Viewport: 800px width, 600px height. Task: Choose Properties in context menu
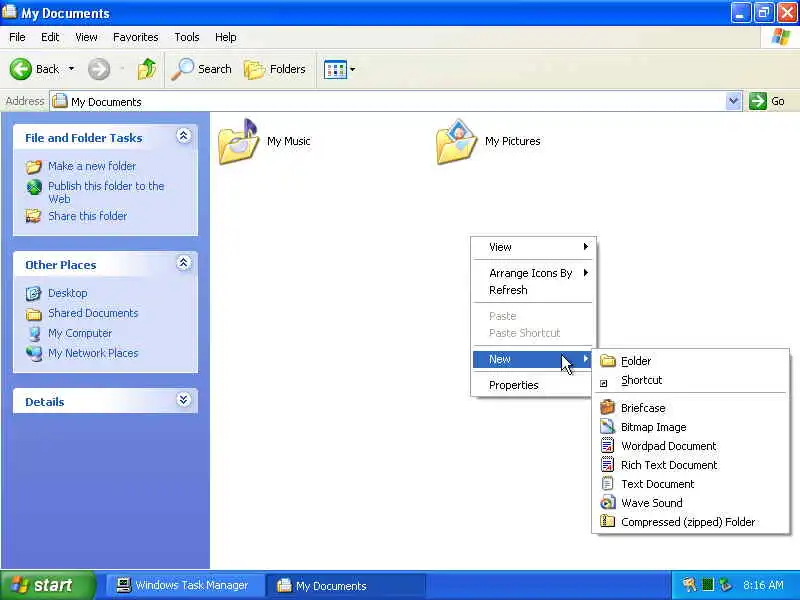pos(532,385)
